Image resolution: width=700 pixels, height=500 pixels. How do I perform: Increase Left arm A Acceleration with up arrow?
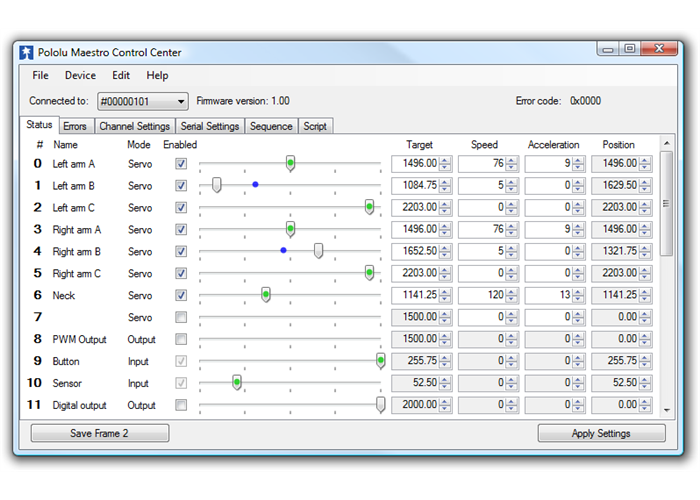578,160
